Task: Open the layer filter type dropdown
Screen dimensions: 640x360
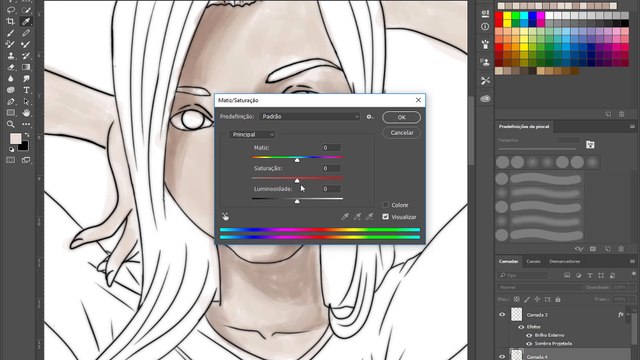Action: pyautogui.click(x=523, y=276)
